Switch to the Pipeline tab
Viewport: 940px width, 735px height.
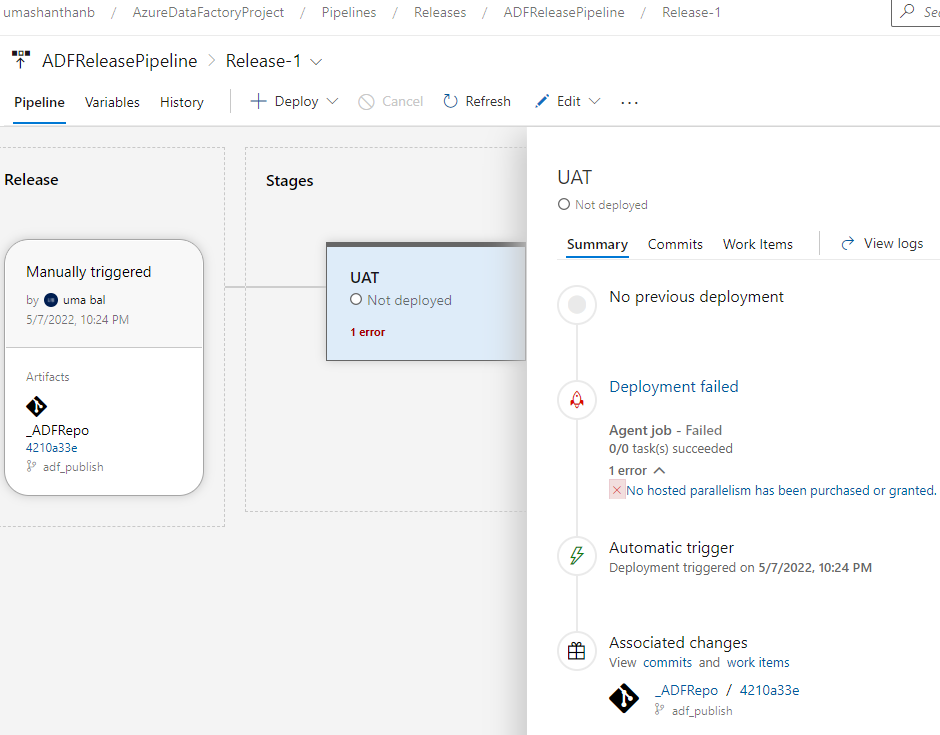pos(39,102)
